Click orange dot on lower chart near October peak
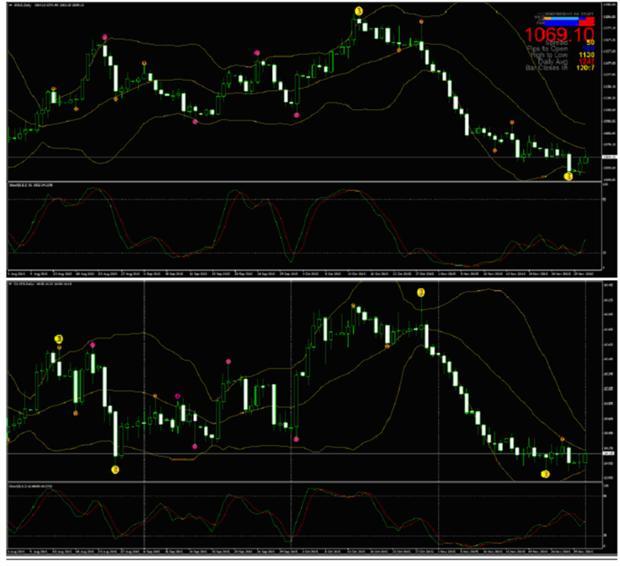This screenshot has height=566, width=620. (387, 346)
